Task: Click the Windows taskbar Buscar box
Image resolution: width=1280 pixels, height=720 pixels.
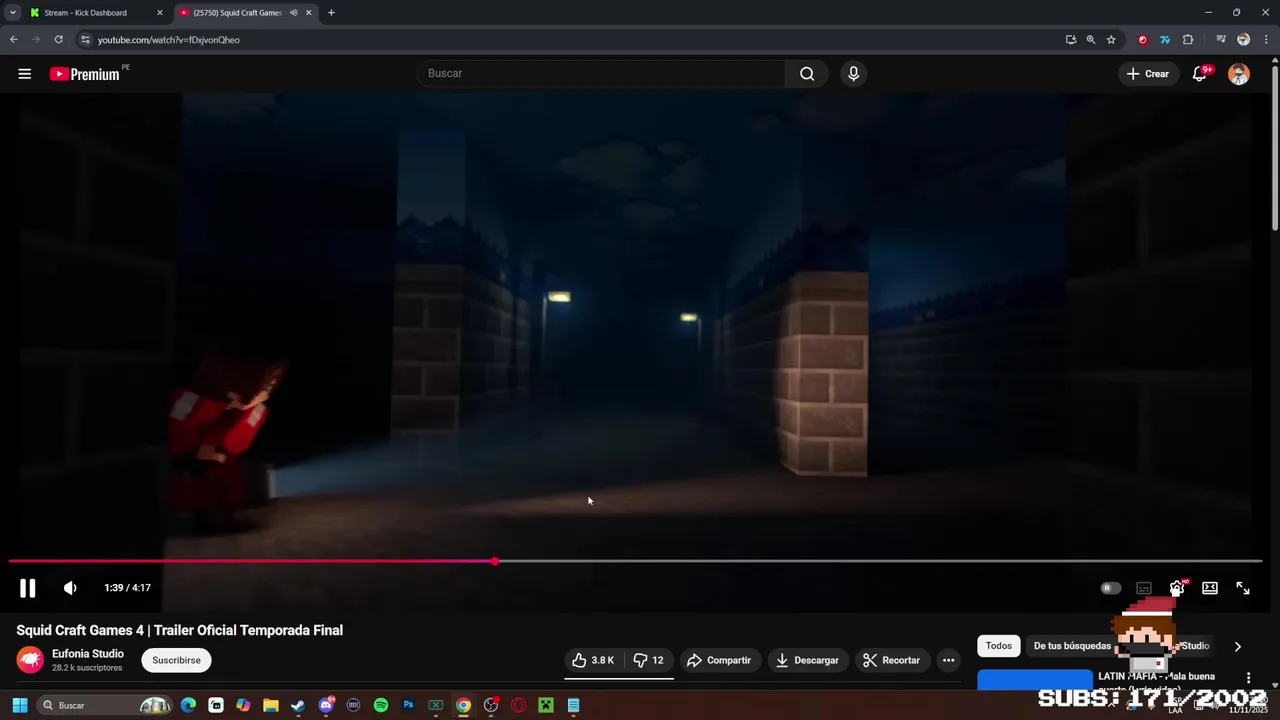Action: tap(103, 706)
